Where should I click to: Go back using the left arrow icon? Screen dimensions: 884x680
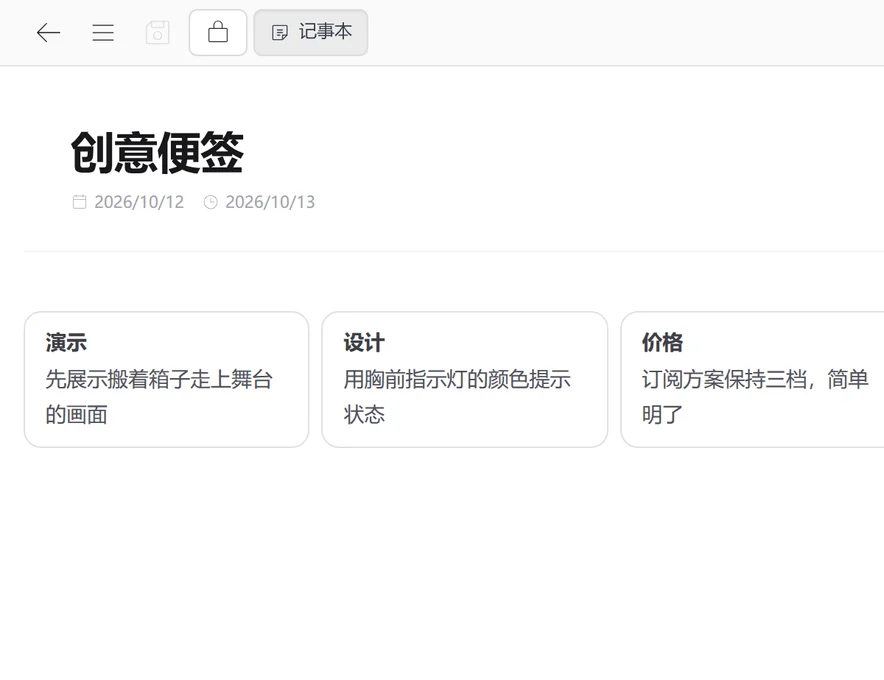pos(48,33)
